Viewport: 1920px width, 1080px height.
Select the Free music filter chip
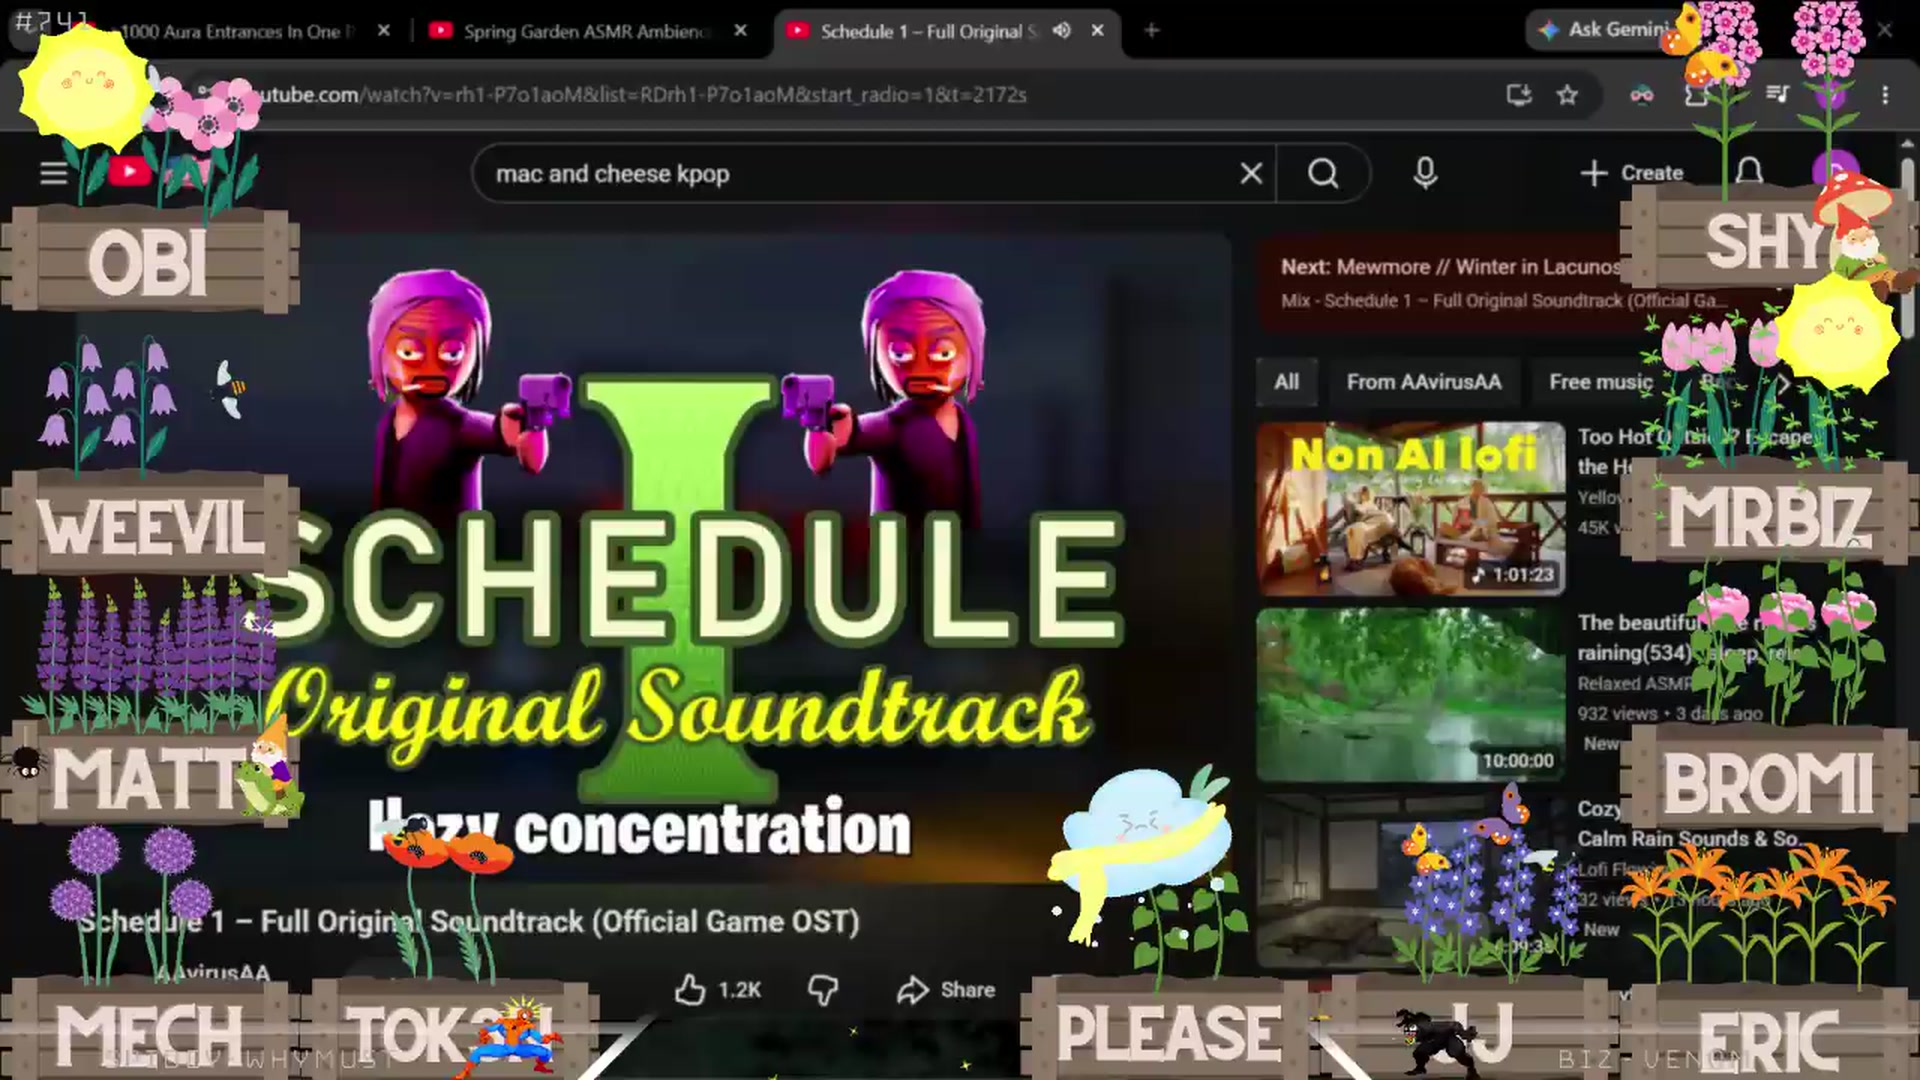[x=1600, y=382]
